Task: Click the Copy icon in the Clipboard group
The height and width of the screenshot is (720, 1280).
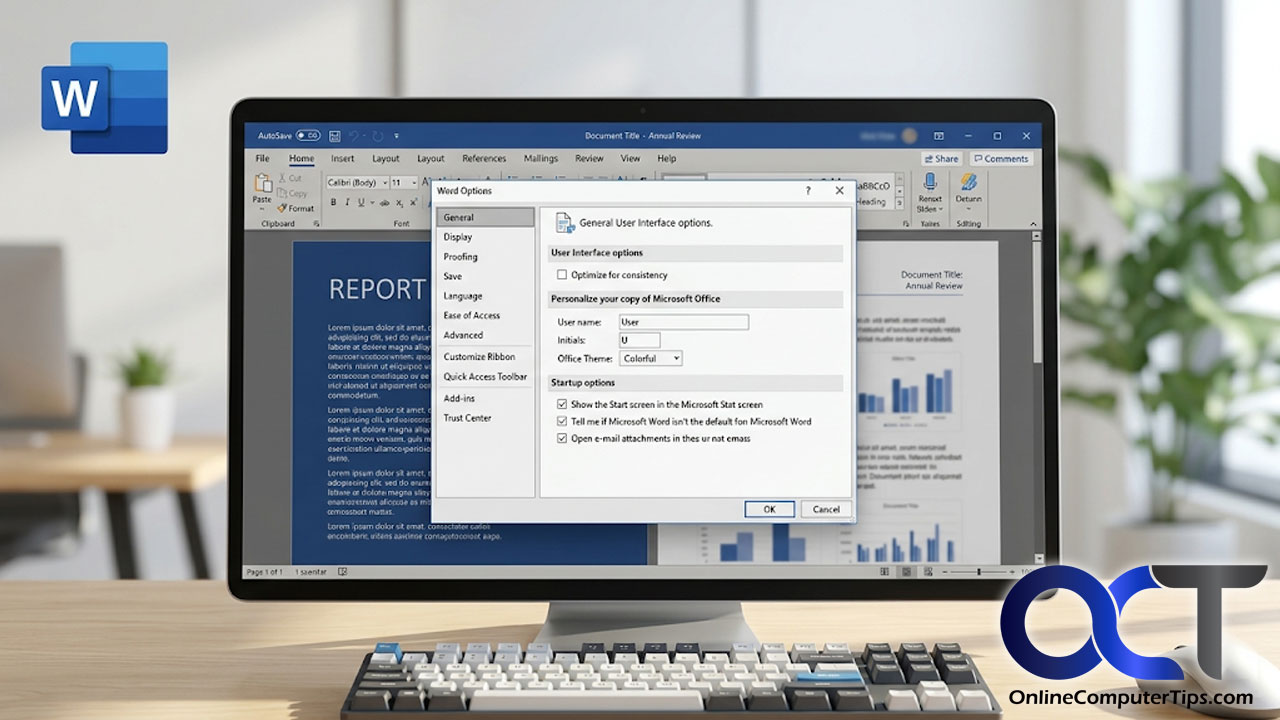Action: tap(282, 193)
